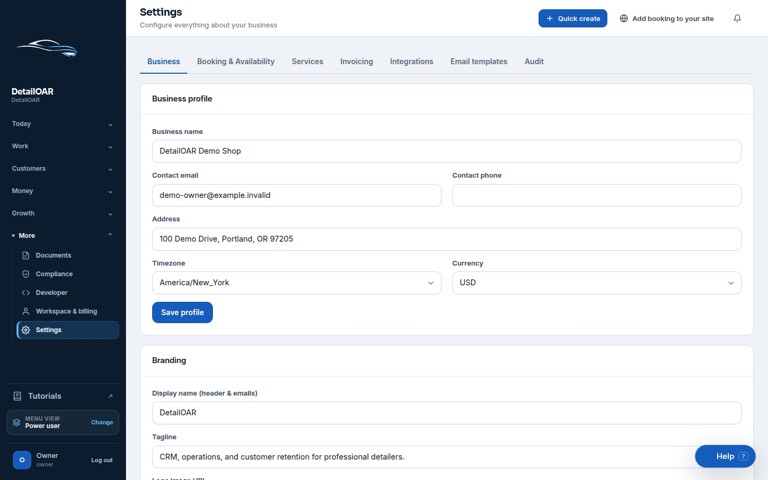
Task: Click the Quick create button
Action: 573,18
